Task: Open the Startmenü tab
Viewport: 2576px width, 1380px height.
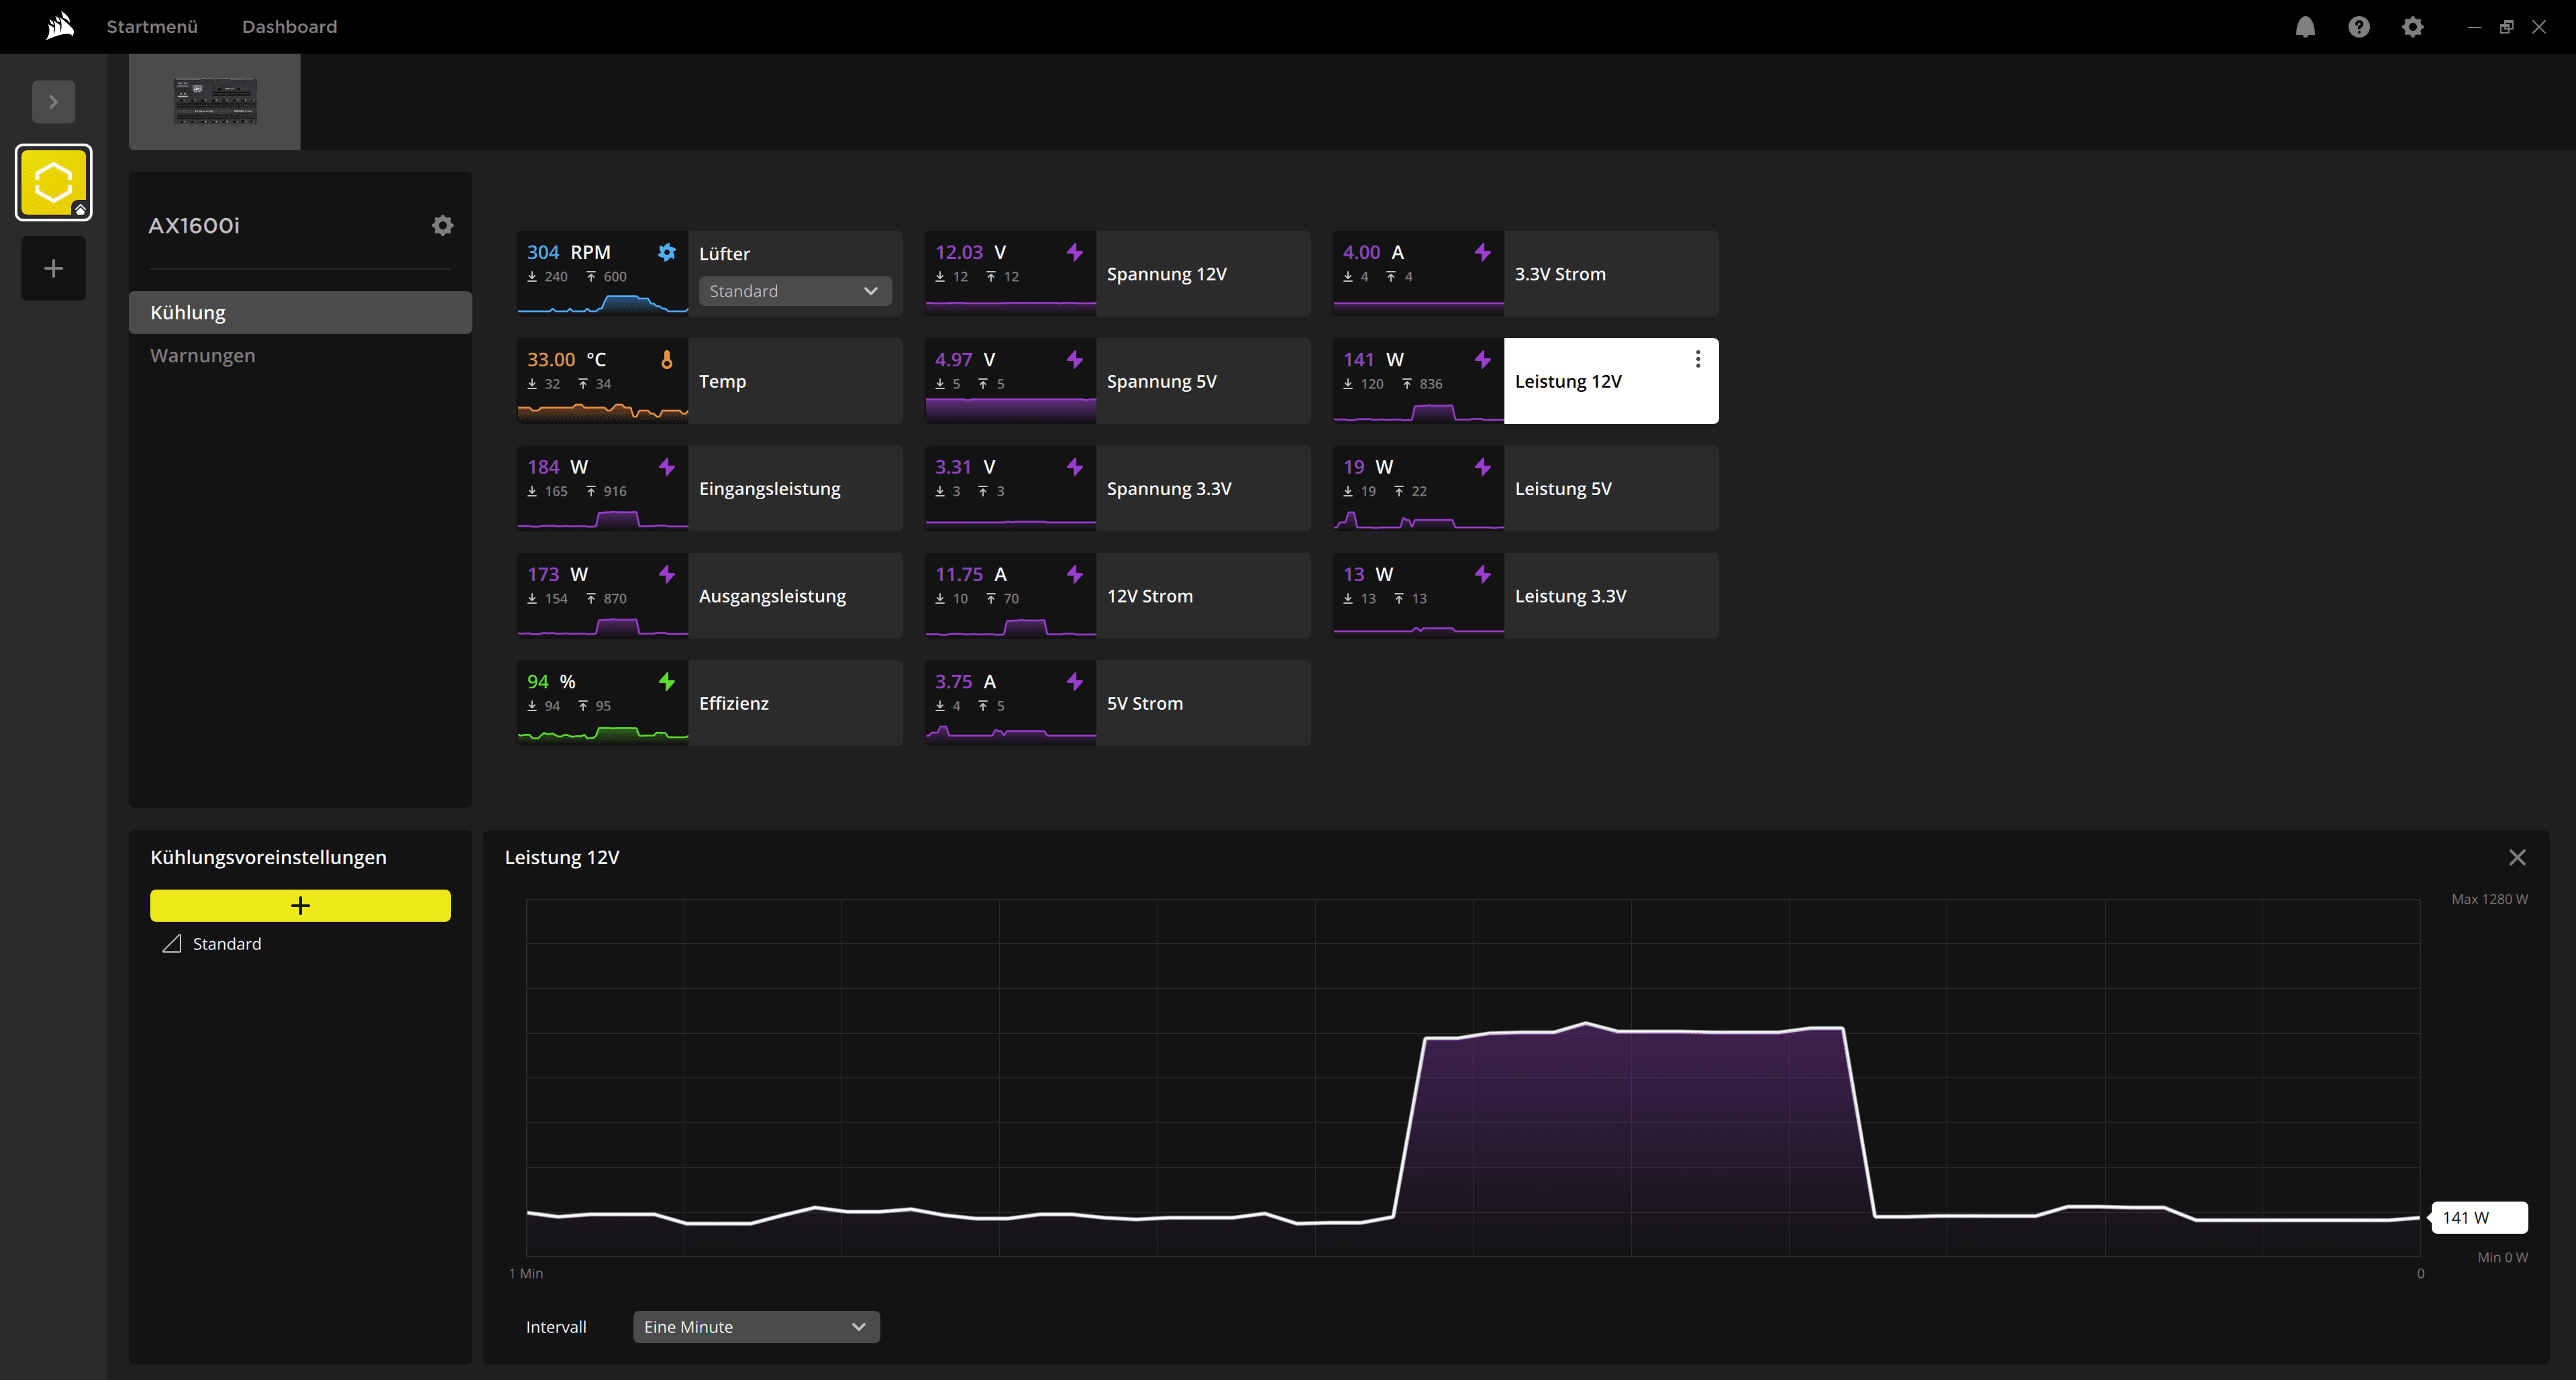Action: pos(152,27)
